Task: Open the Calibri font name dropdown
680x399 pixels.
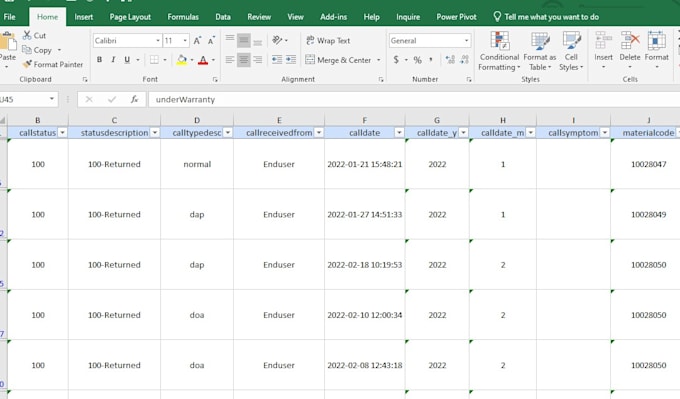Action: (x=158, y=41)
